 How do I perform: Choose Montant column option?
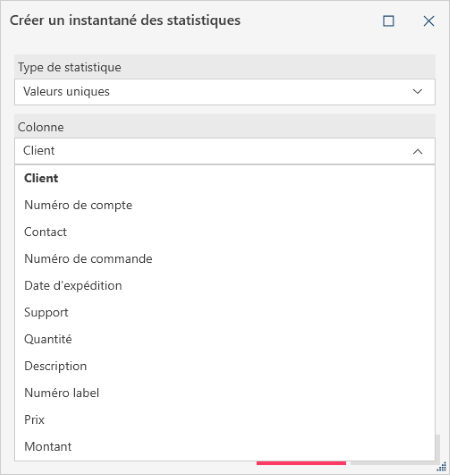pyautogui.click(x=225, y=447)
